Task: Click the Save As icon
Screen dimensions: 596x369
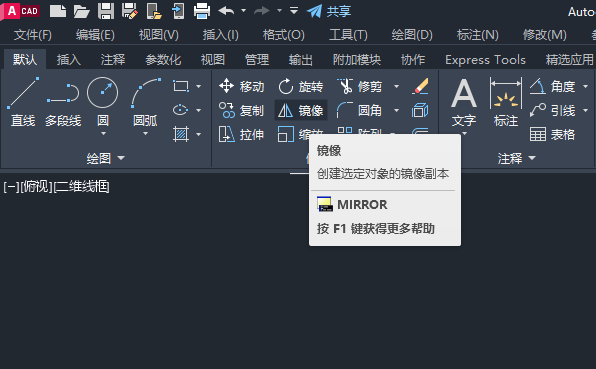Action: point(130,11)
